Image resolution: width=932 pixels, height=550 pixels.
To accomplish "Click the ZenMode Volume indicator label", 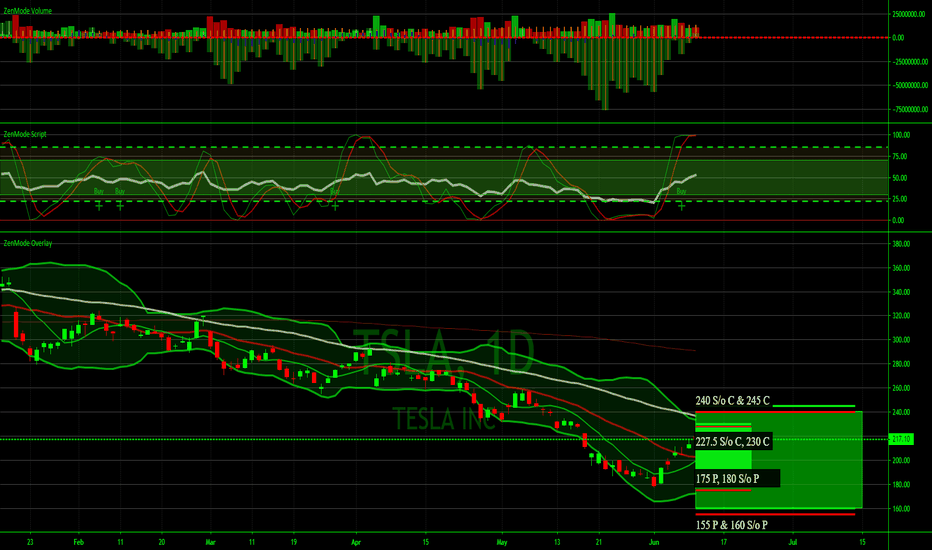I will click(x=27, y=11).
